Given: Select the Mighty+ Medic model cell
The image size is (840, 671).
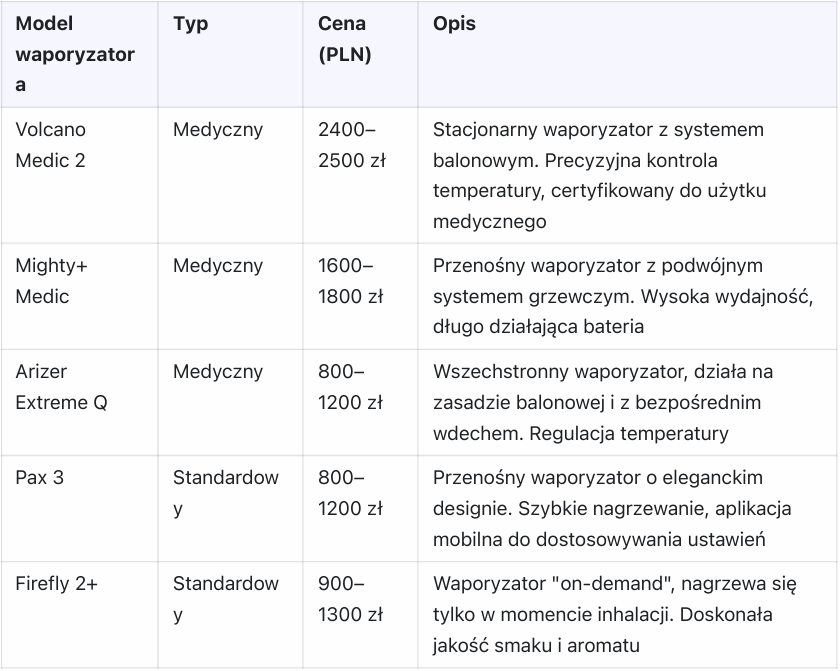Looking at the screenshot, I should pos(42,281).
